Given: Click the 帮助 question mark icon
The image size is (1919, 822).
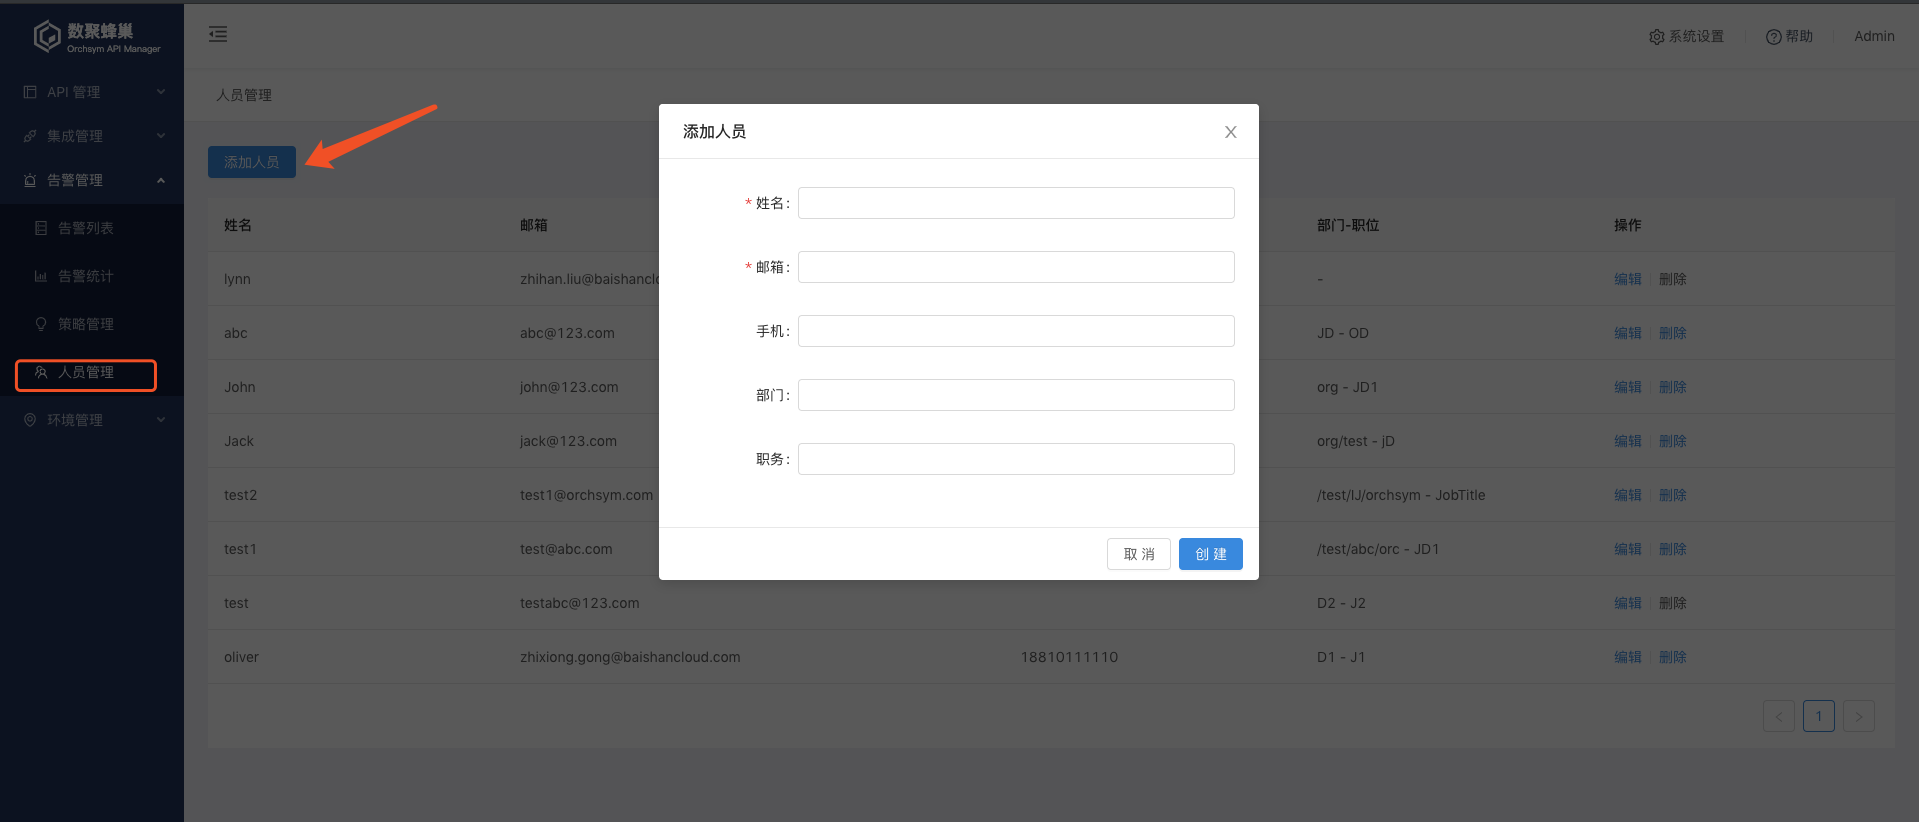Looking at the screenshot, I should (1773, 37).
